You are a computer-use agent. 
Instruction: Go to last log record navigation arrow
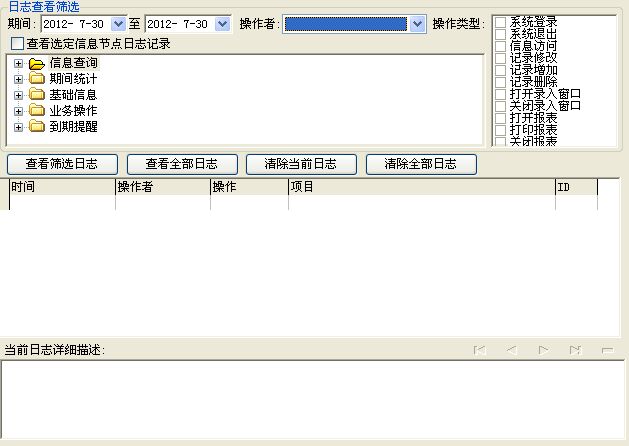tap(575, 350)
